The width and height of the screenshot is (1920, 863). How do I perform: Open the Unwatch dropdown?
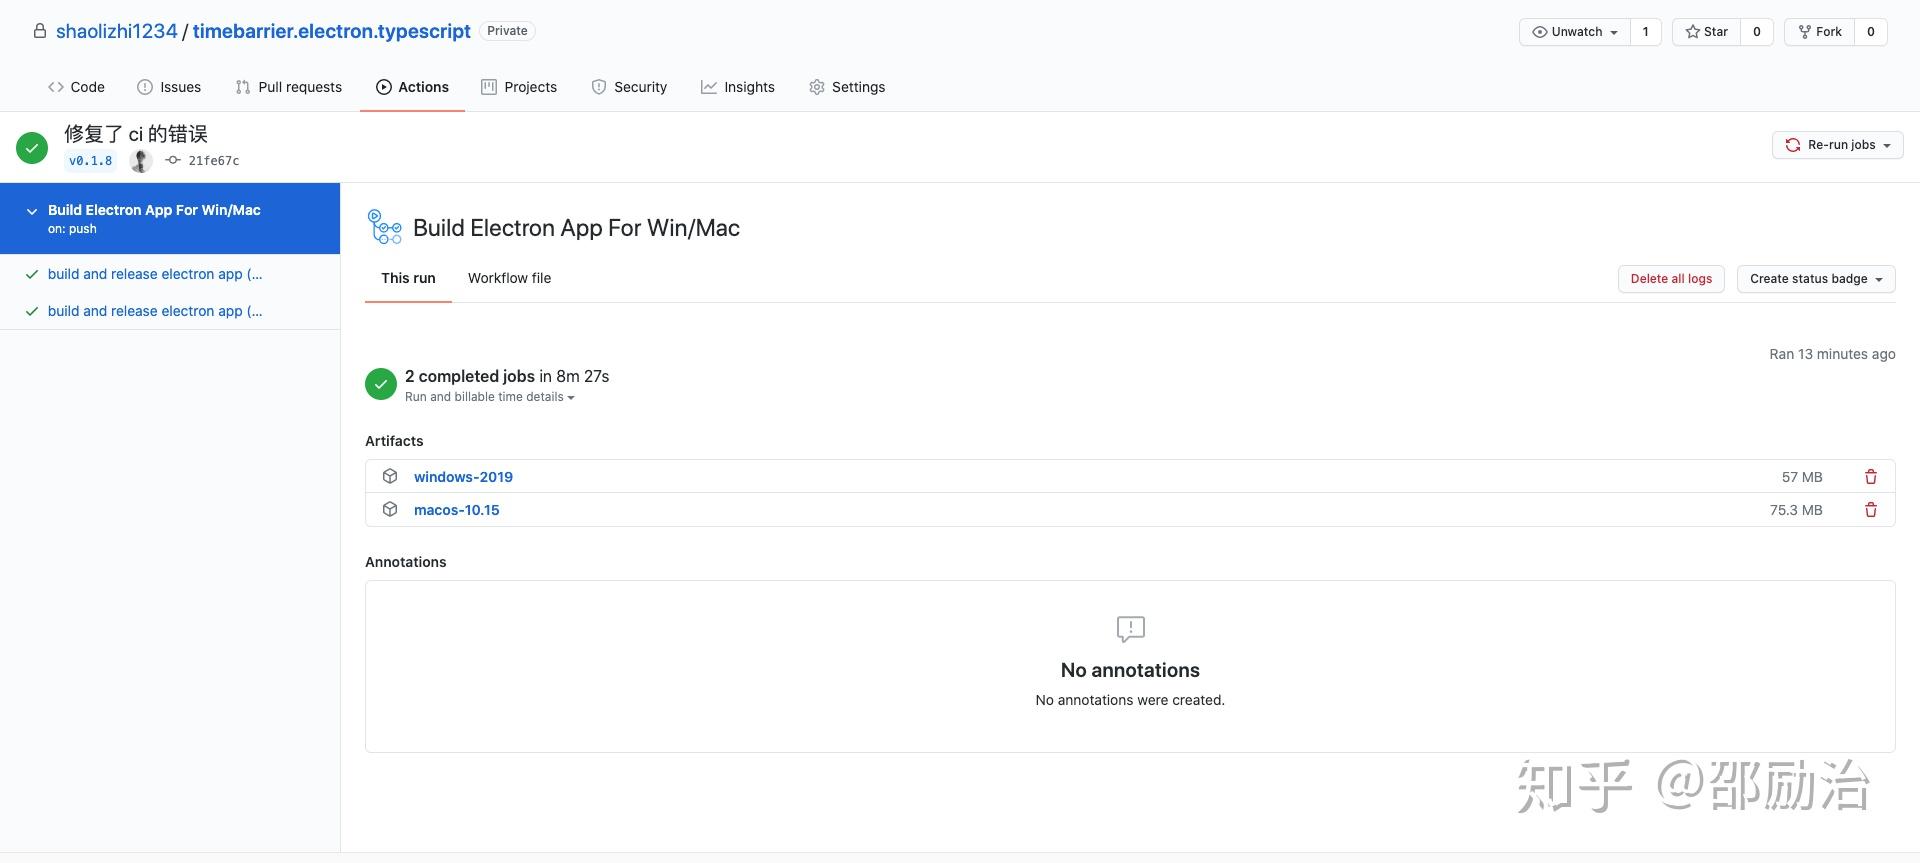1575,32
